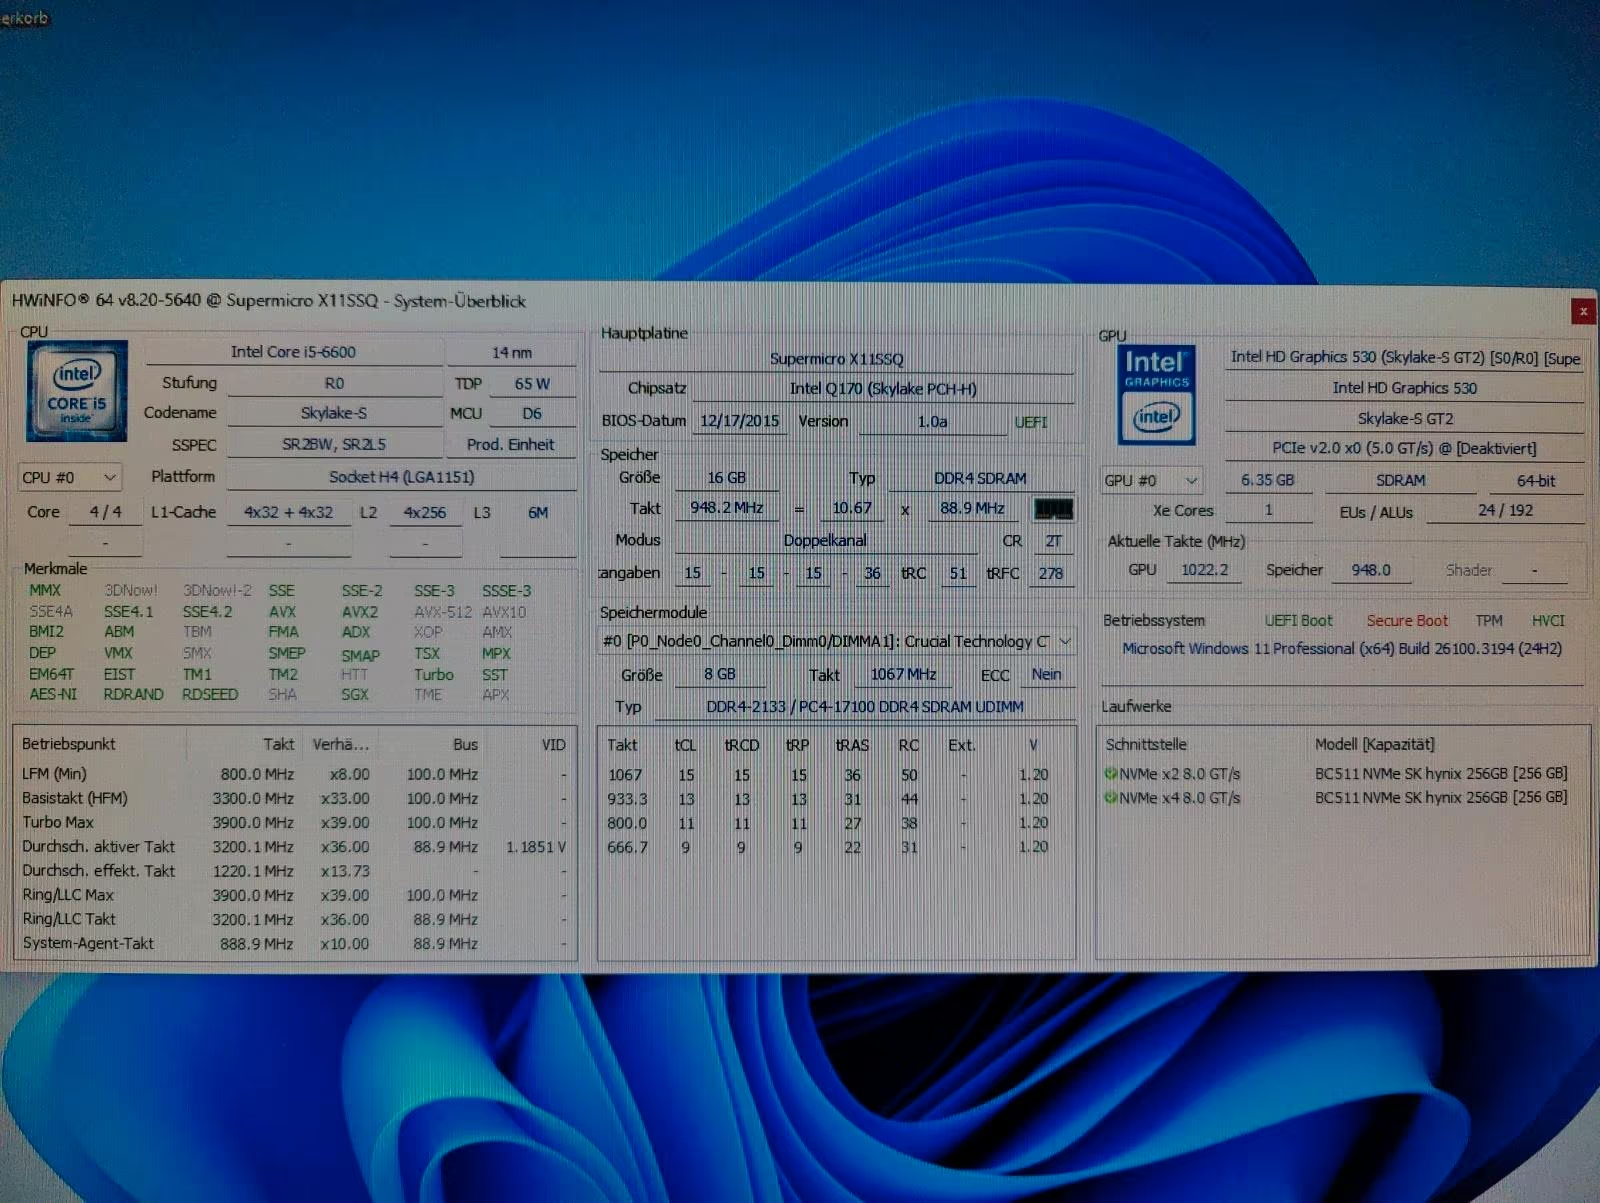Click the tRAS column header in timings table

852,745
